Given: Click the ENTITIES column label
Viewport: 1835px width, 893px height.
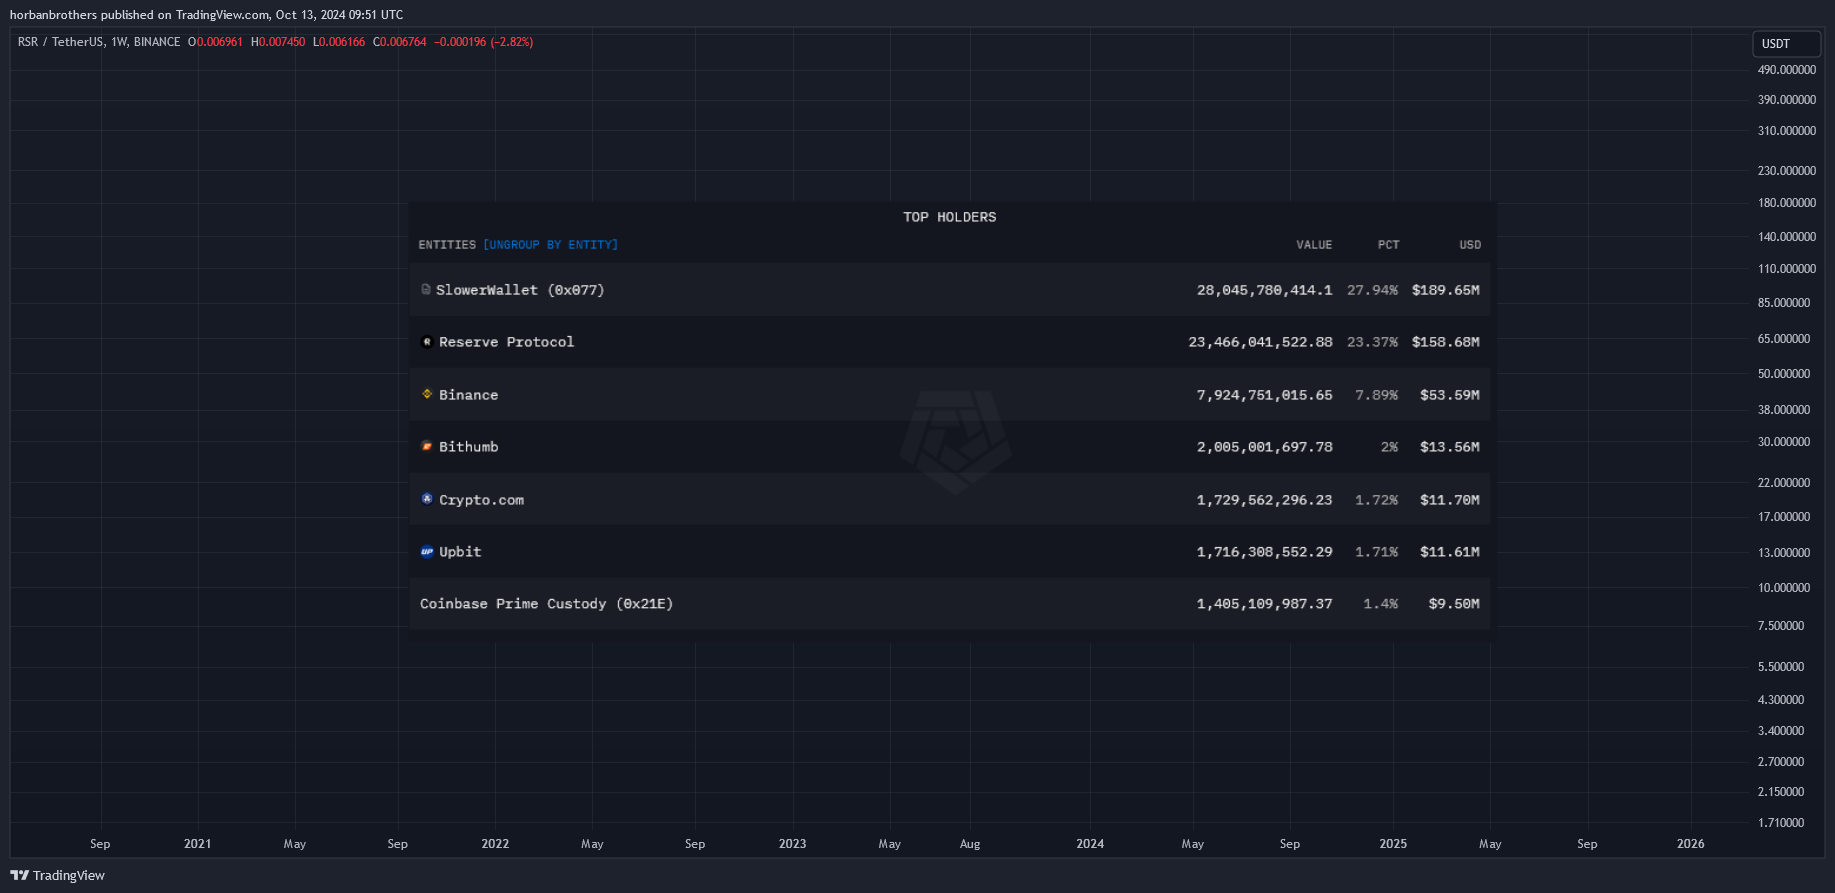Looking at the screenshot, I should point(447,245).
